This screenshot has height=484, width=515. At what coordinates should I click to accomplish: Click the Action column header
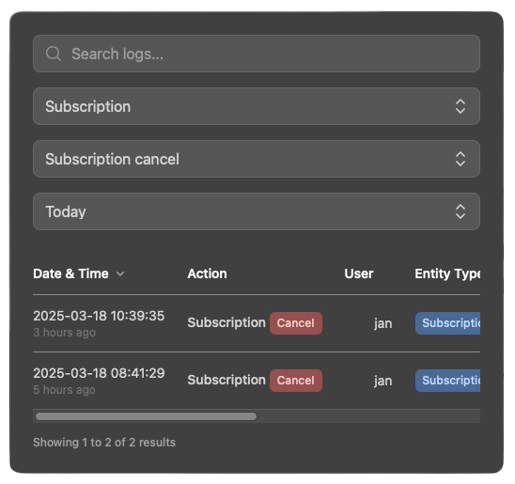[x=207, y=274]
